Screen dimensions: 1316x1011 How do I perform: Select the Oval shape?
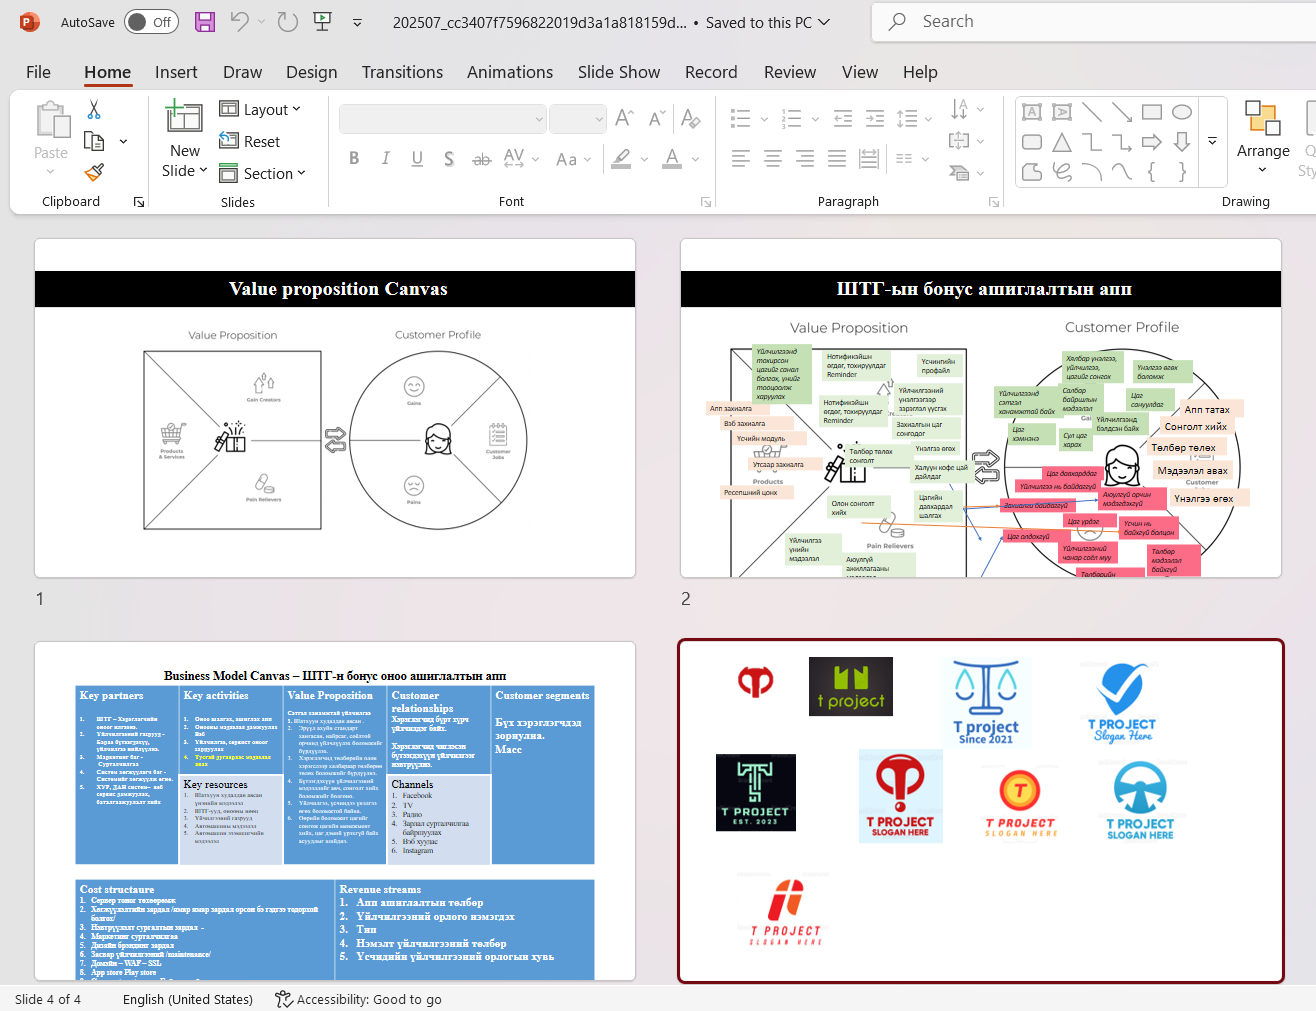click(1182, 112)
